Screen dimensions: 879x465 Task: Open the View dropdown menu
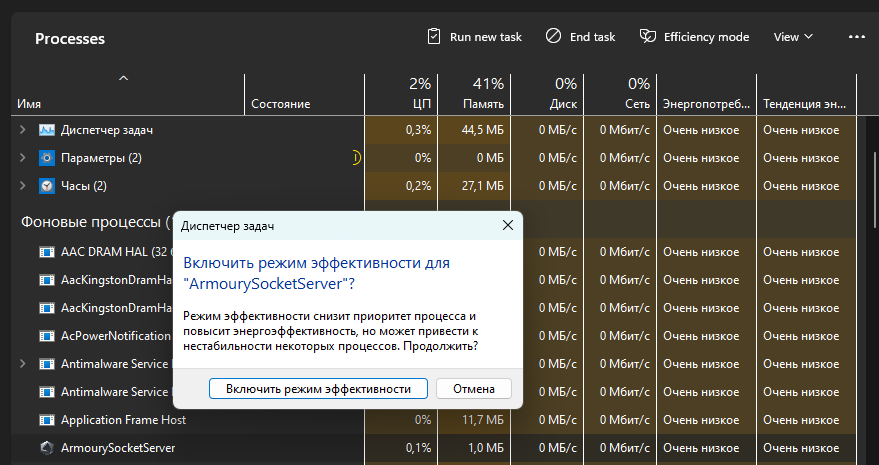click(793, 37)
